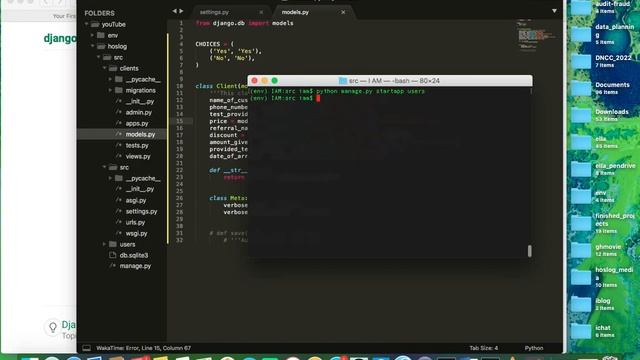Viewport: 640px width, 360px height.
Task: Open env folder on desktop
Action: point(581,196)
